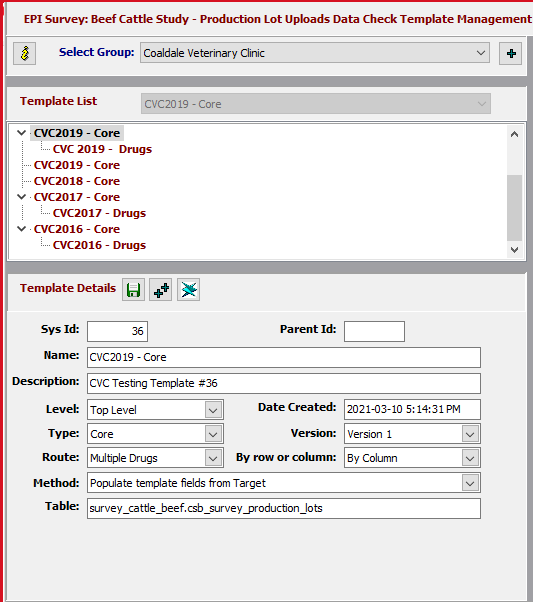Select CVC2017 - Drugs in template tree
This screenshot has height=602, width=533.
99,213
